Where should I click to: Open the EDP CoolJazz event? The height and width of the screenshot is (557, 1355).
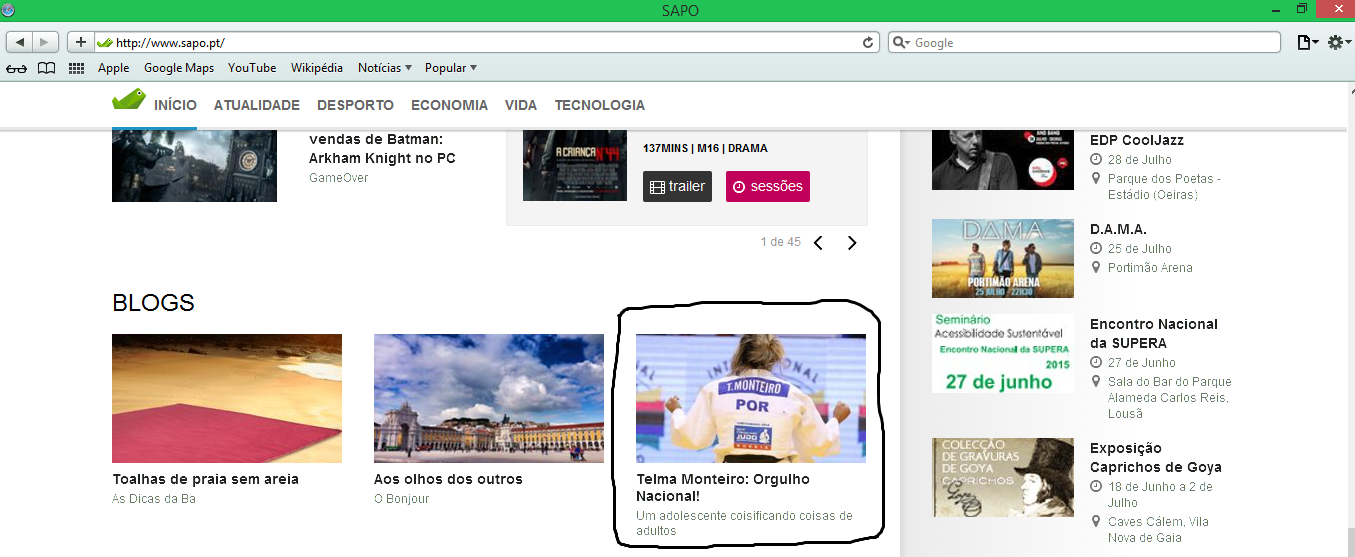1137,140
